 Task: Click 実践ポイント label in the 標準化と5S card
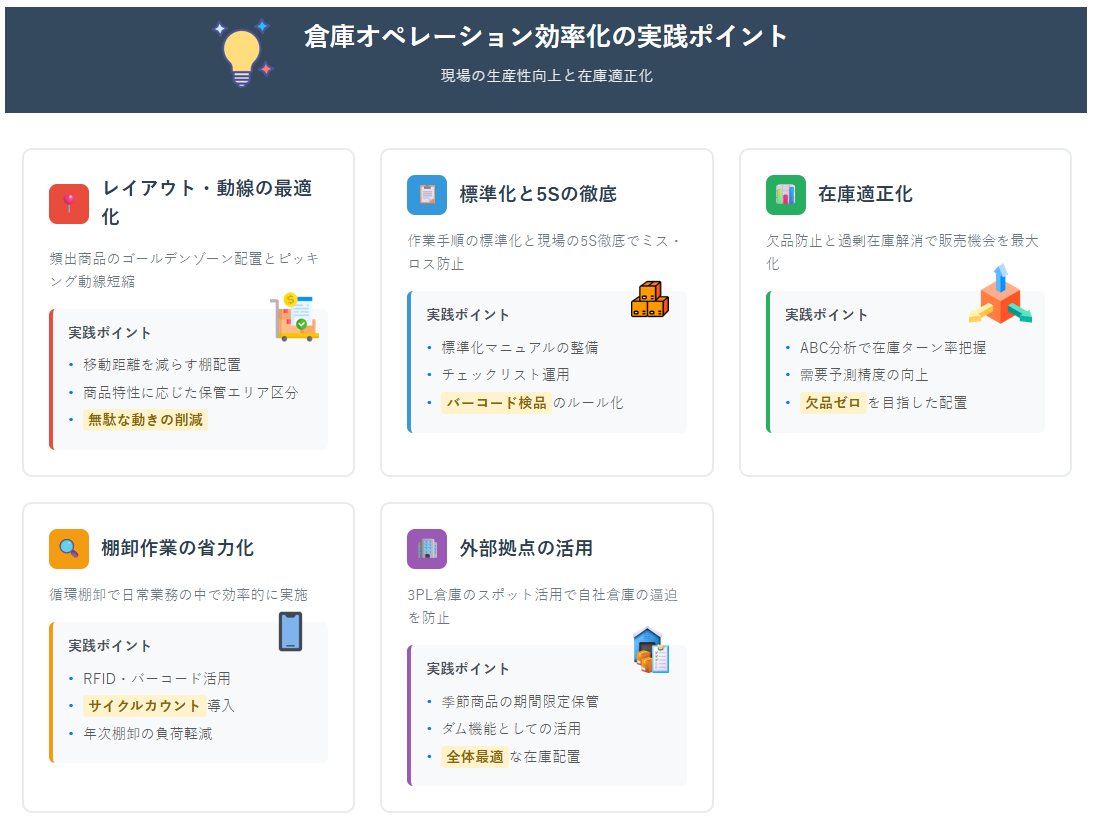(468, 315)
